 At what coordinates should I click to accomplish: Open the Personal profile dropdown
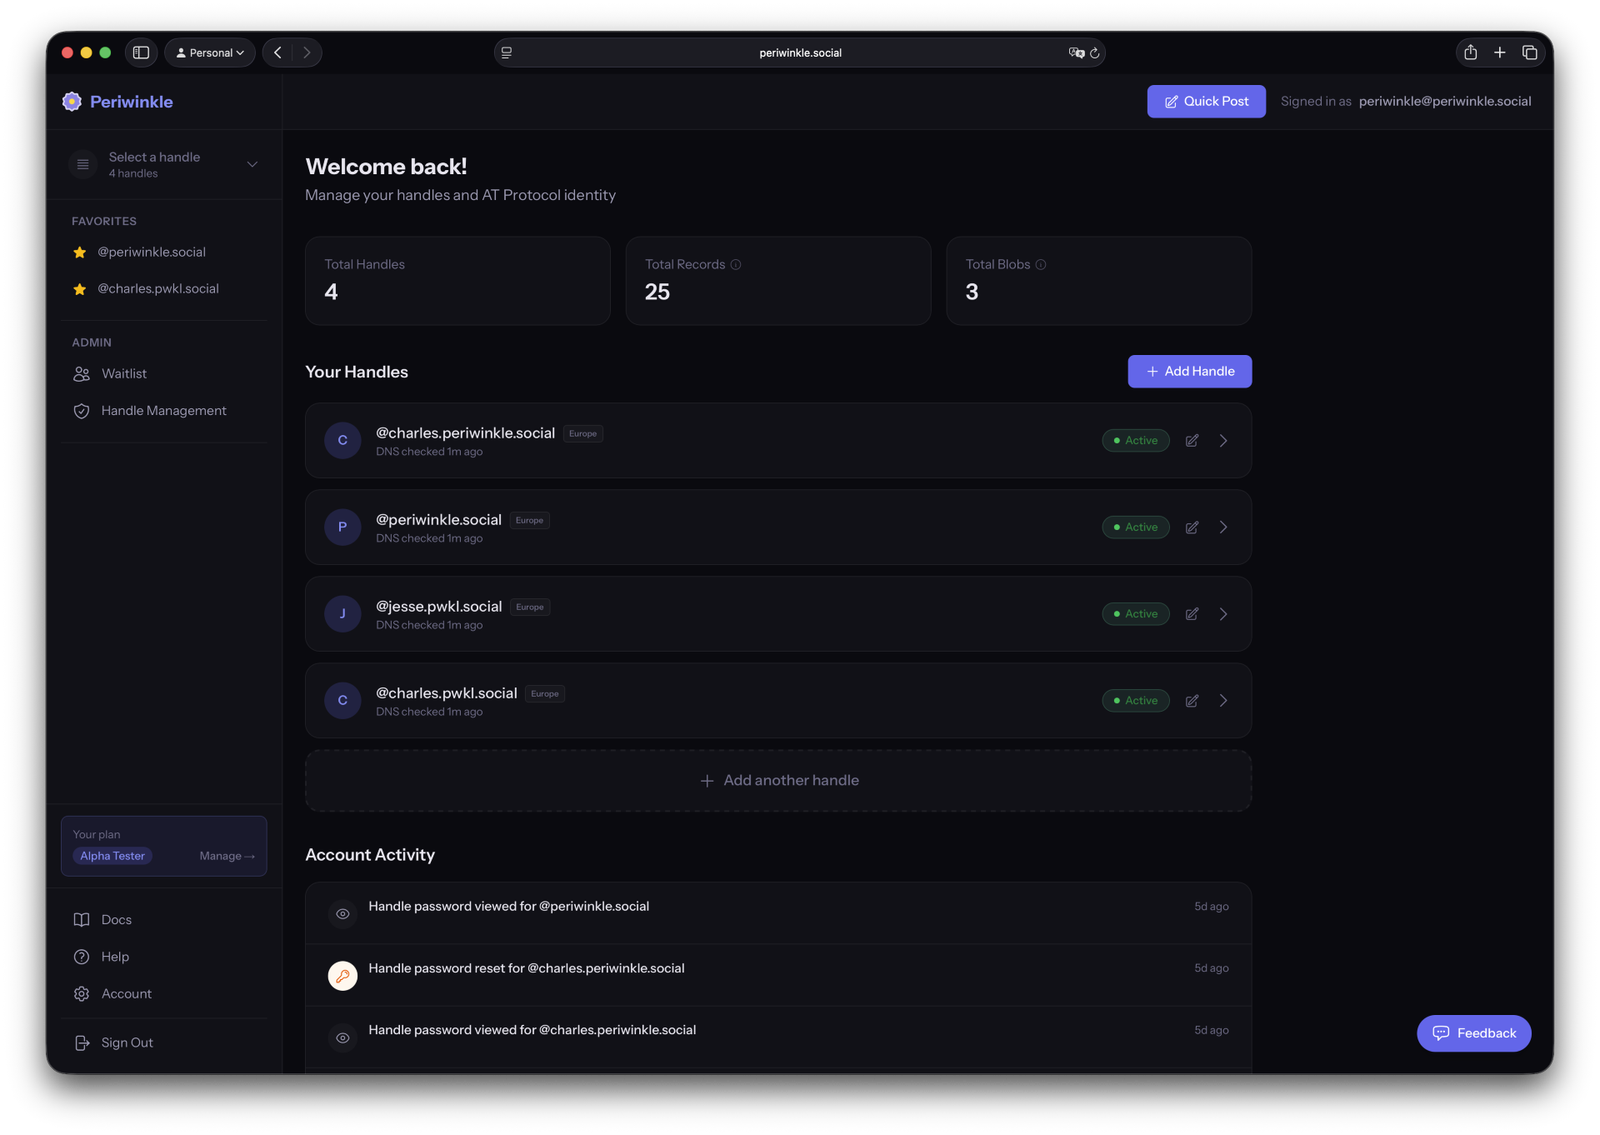pos(210,53)
